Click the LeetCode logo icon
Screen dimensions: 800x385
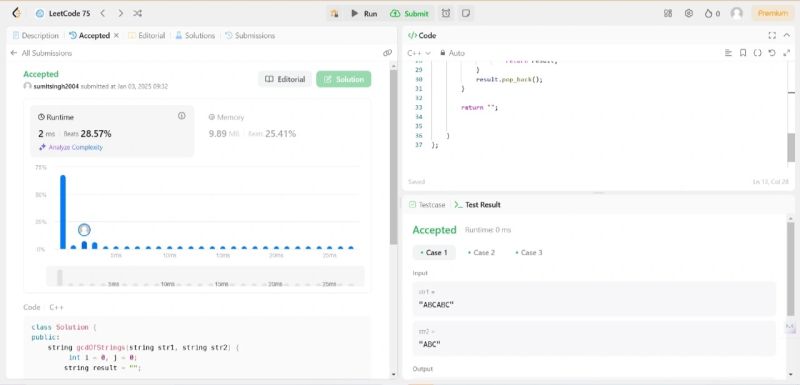click(x=16, y=13)
